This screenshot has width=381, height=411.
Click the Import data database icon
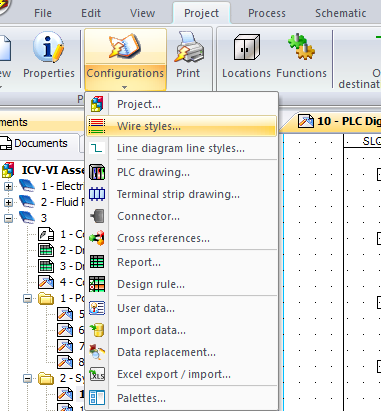[97, 330]
